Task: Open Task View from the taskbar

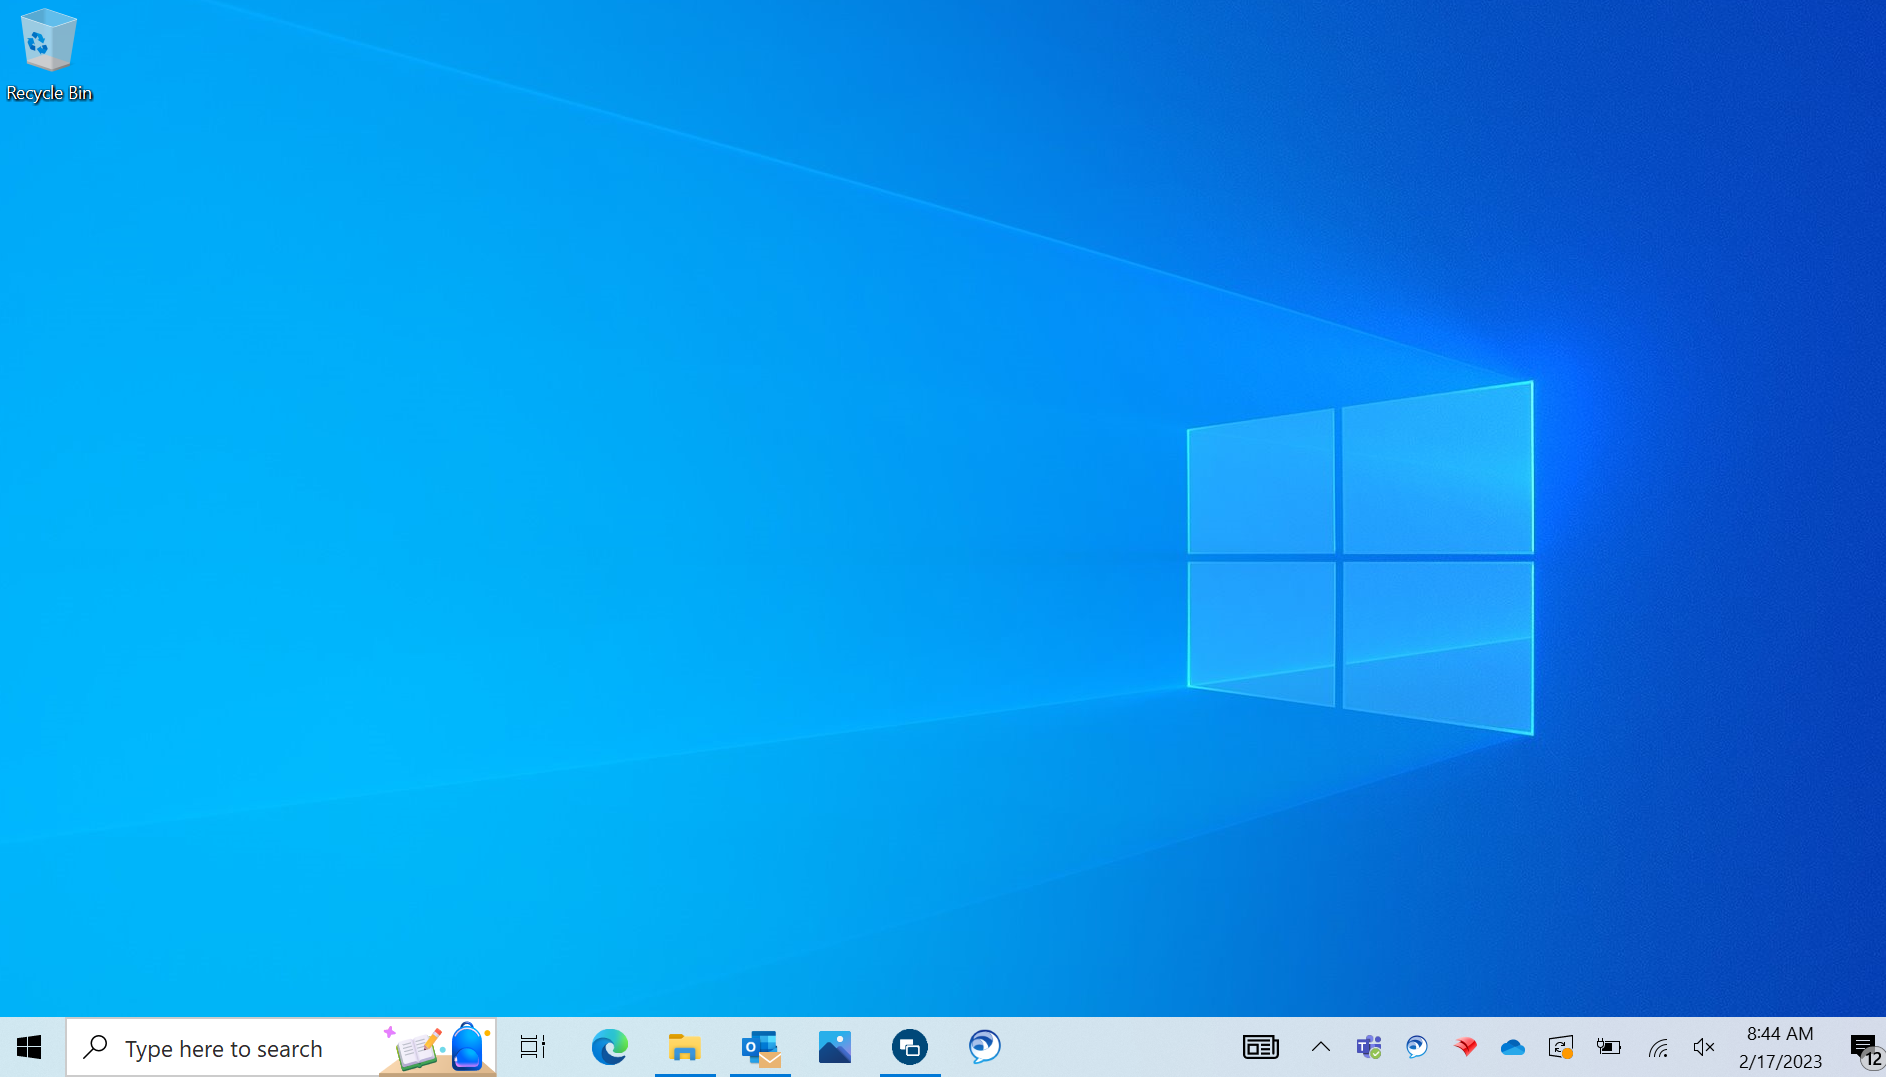Action: (533, 1047)
